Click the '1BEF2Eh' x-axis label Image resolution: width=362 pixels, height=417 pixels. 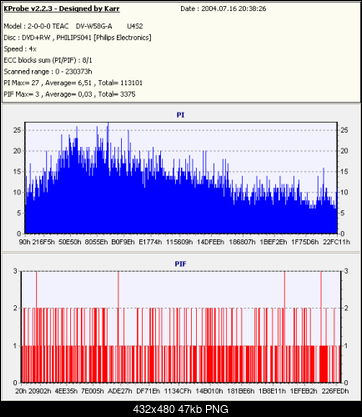273,242
